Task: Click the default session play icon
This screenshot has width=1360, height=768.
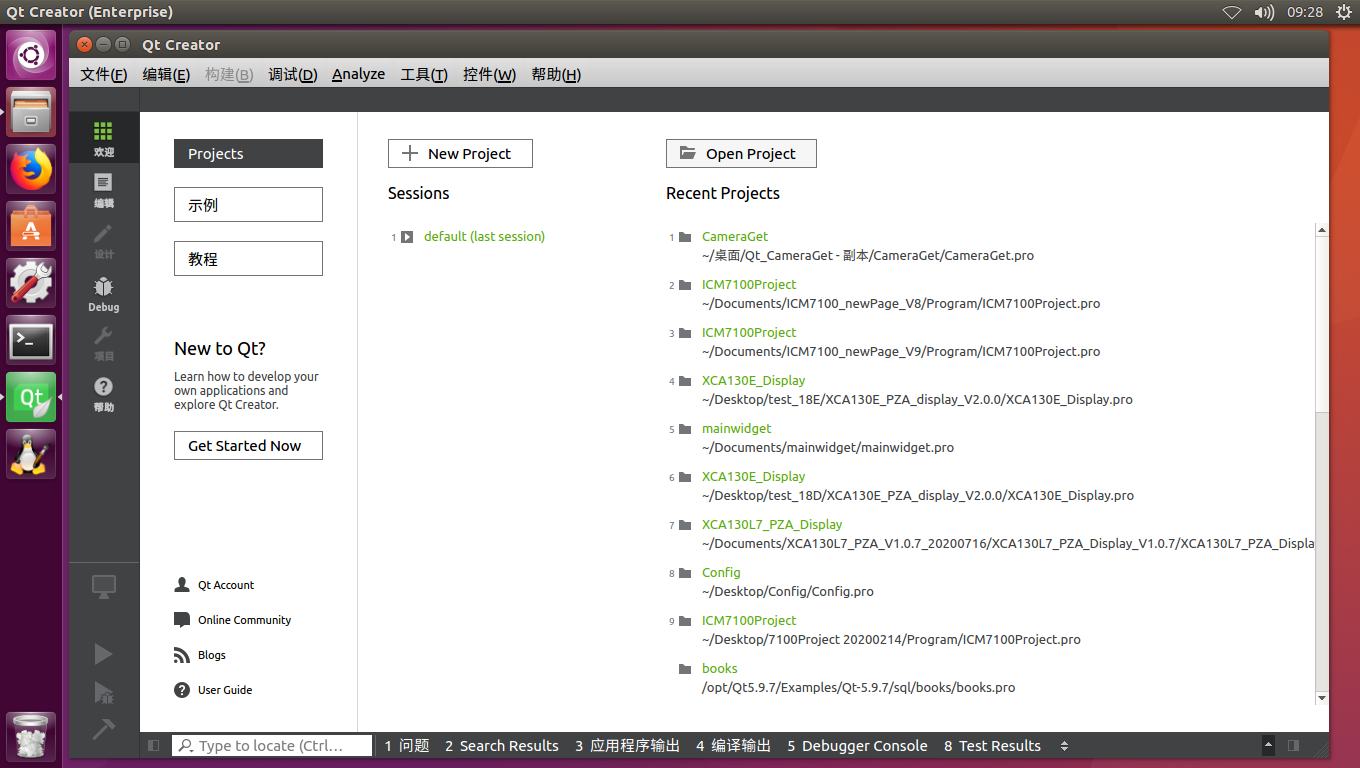Action: click(x=407, y=237)
